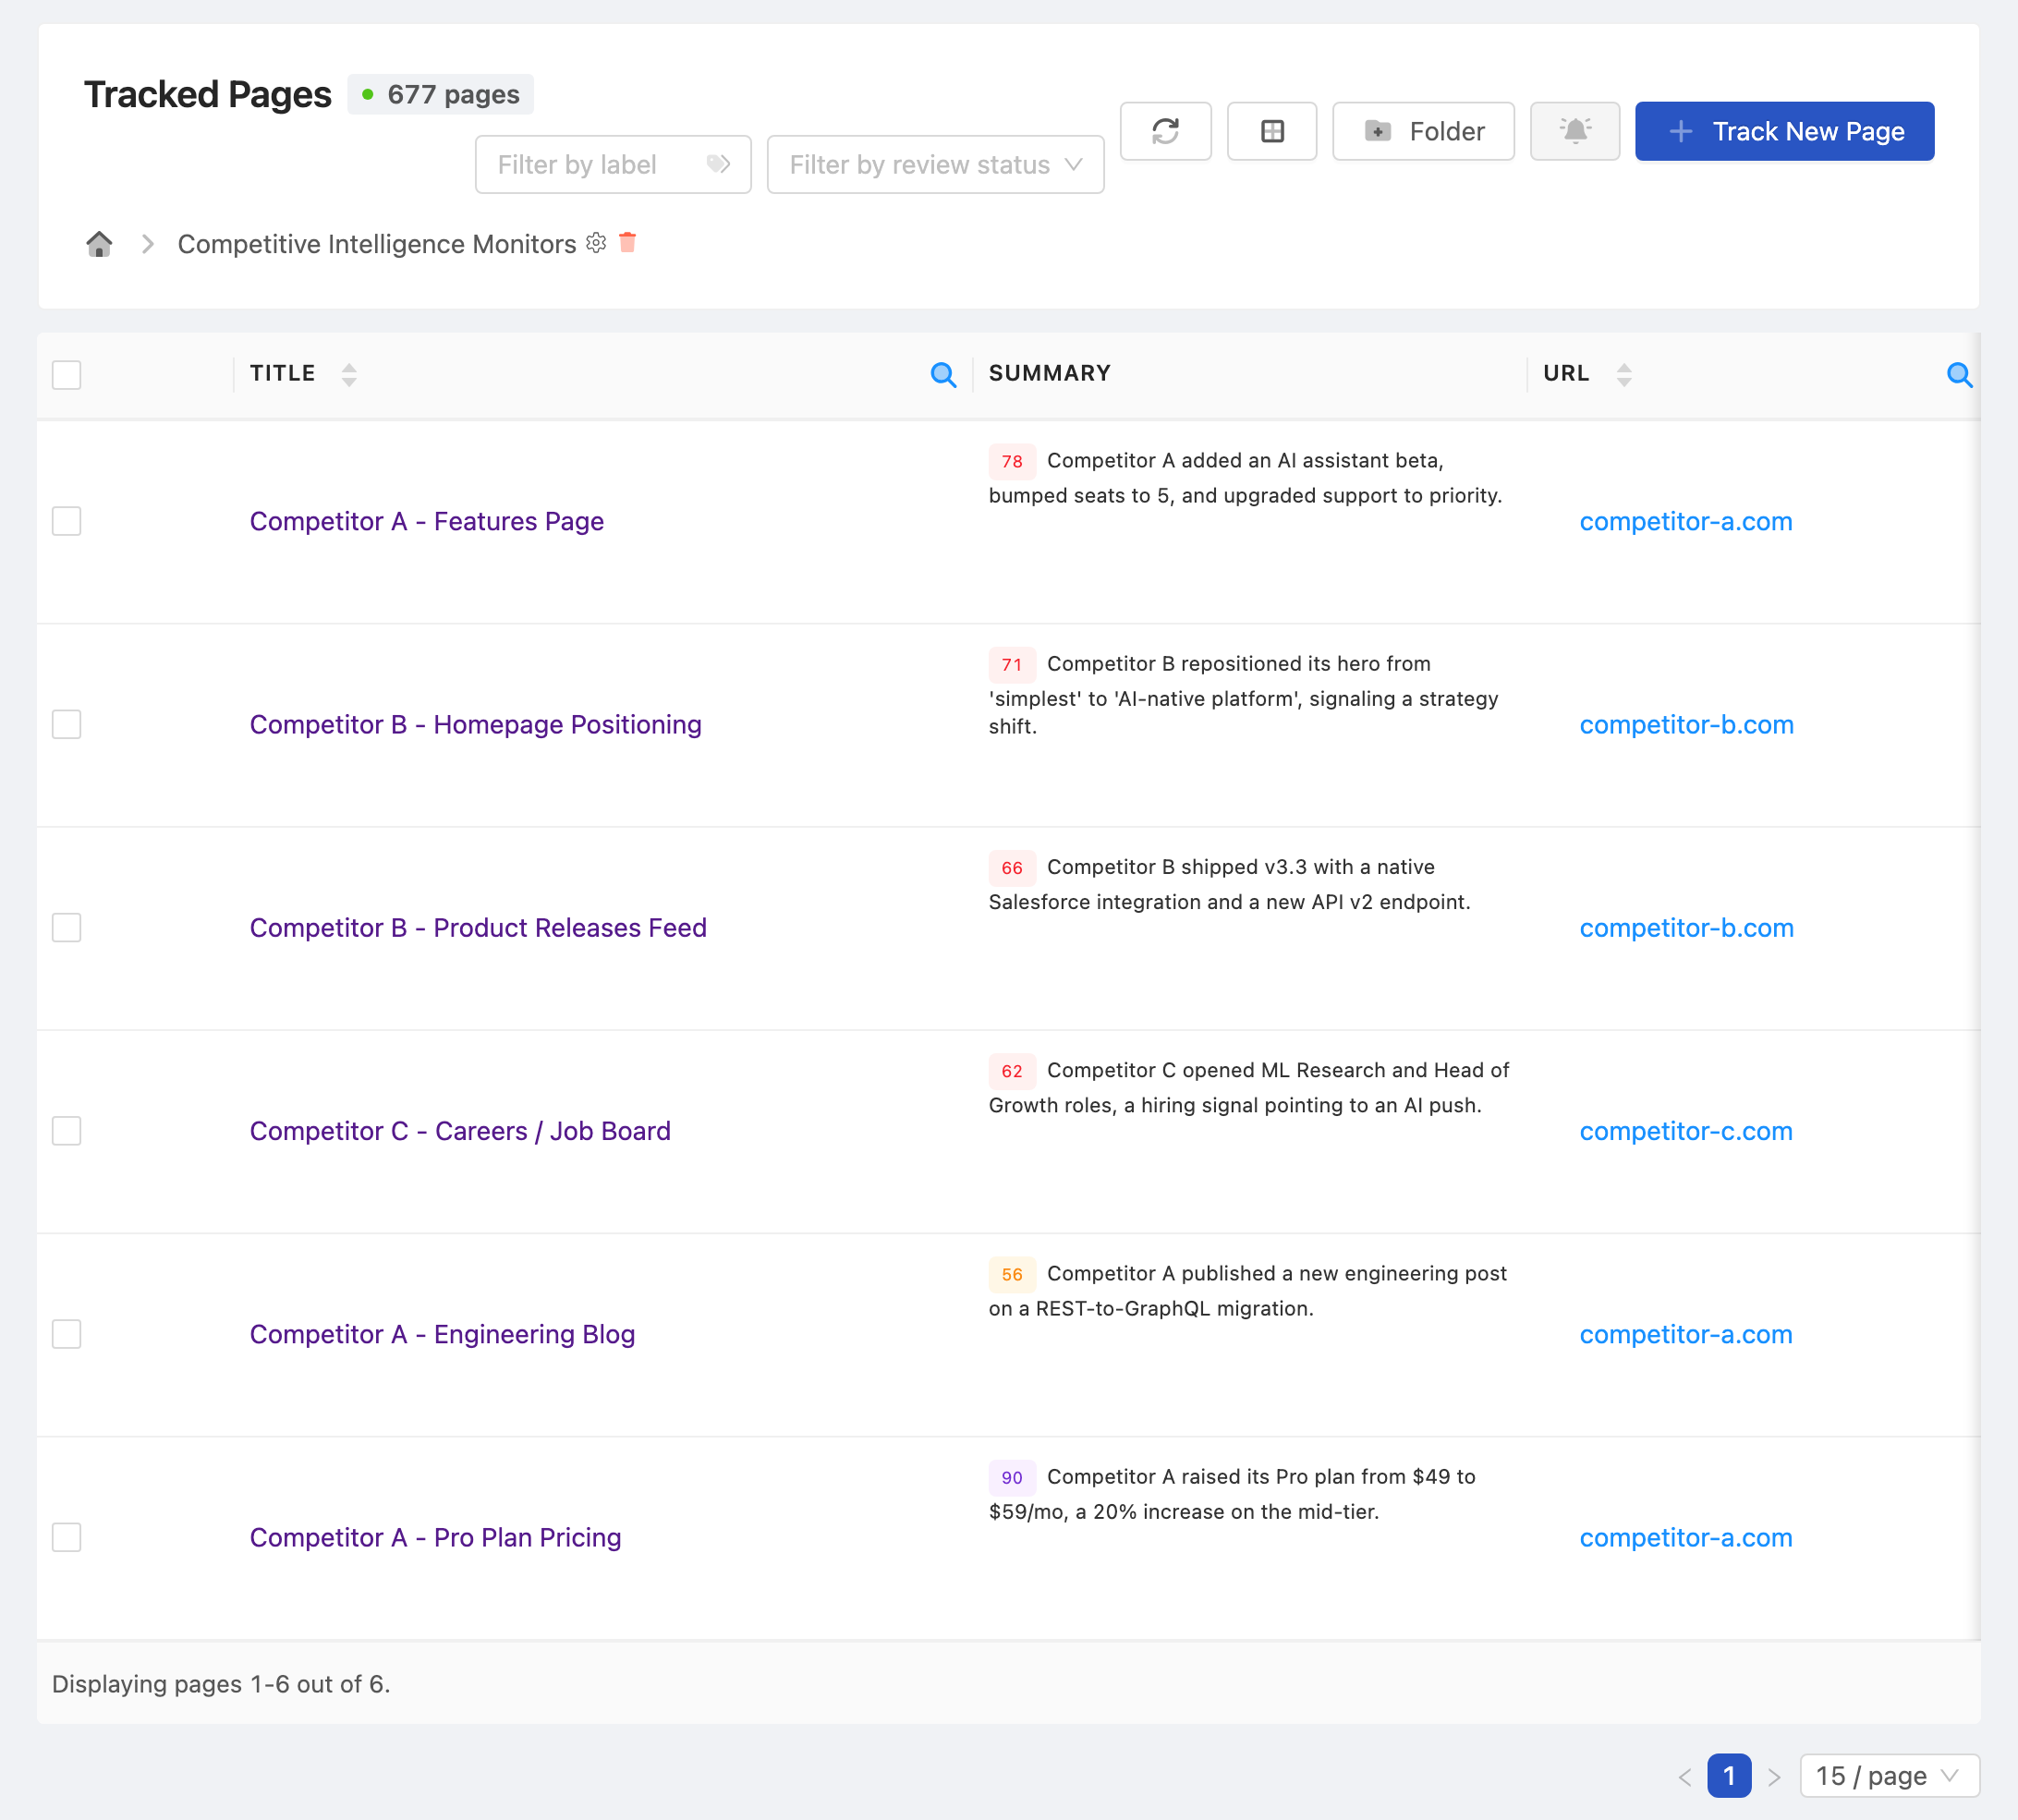
Task: Click priority score badge 56
Action: click(x=1012, y=1274)
